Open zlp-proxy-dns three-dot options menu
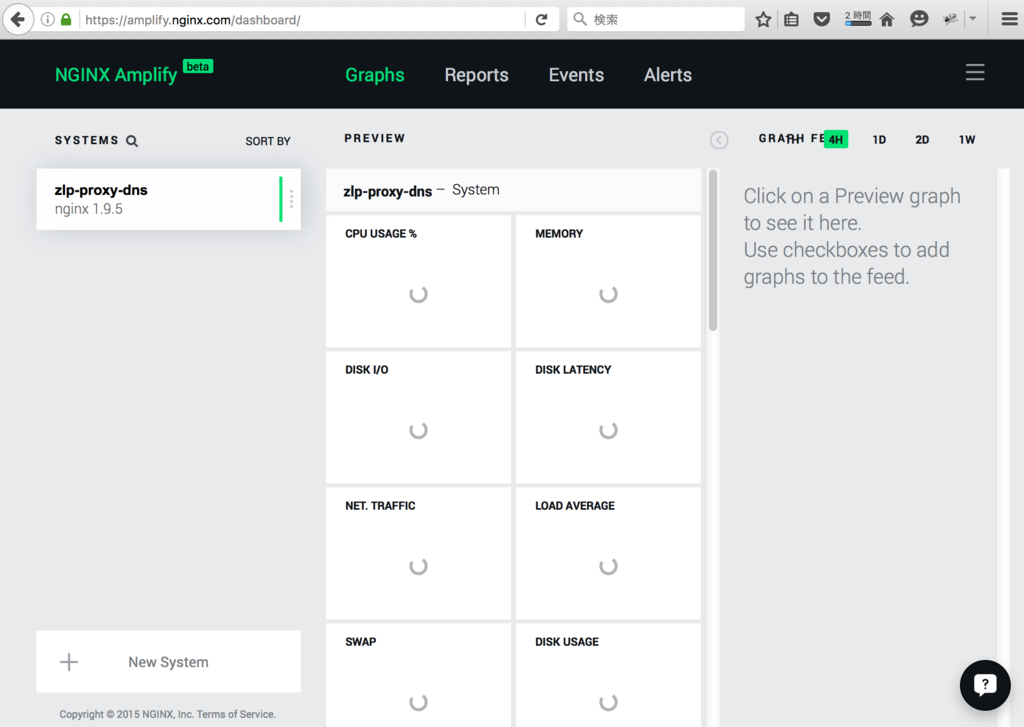This screenshot has height=727, width=1024. (291, 199)
